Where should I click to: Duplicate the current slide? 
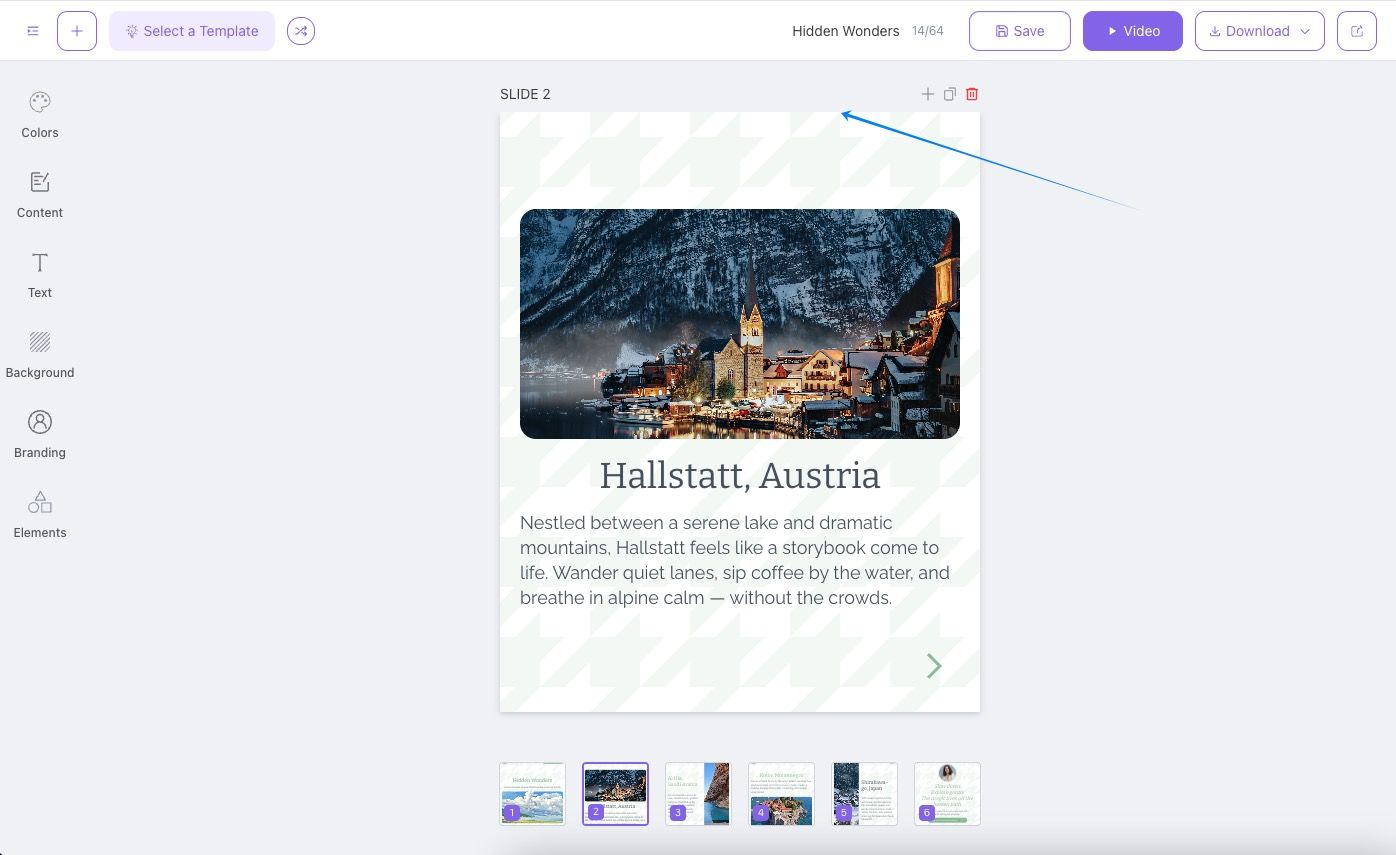950,94
